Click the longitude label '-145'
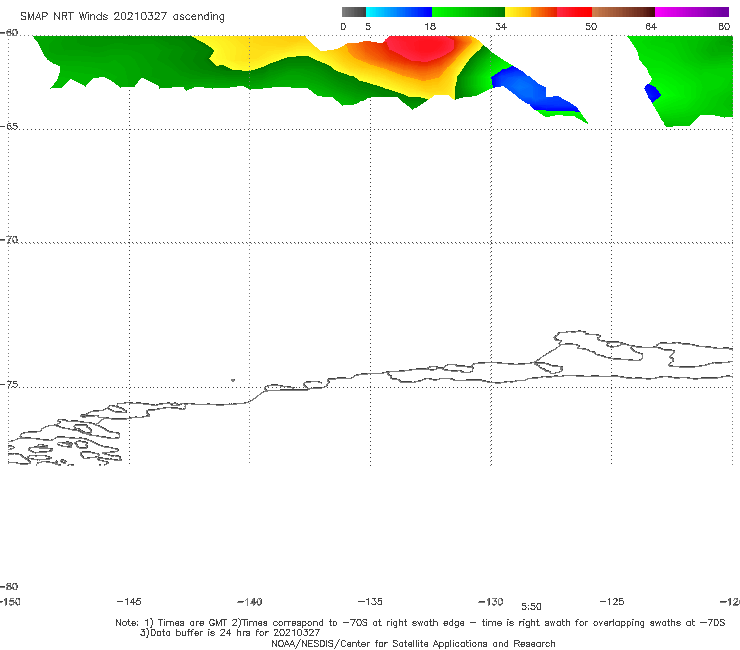This screenshot has height=650, width=740. tap(129, 602)
